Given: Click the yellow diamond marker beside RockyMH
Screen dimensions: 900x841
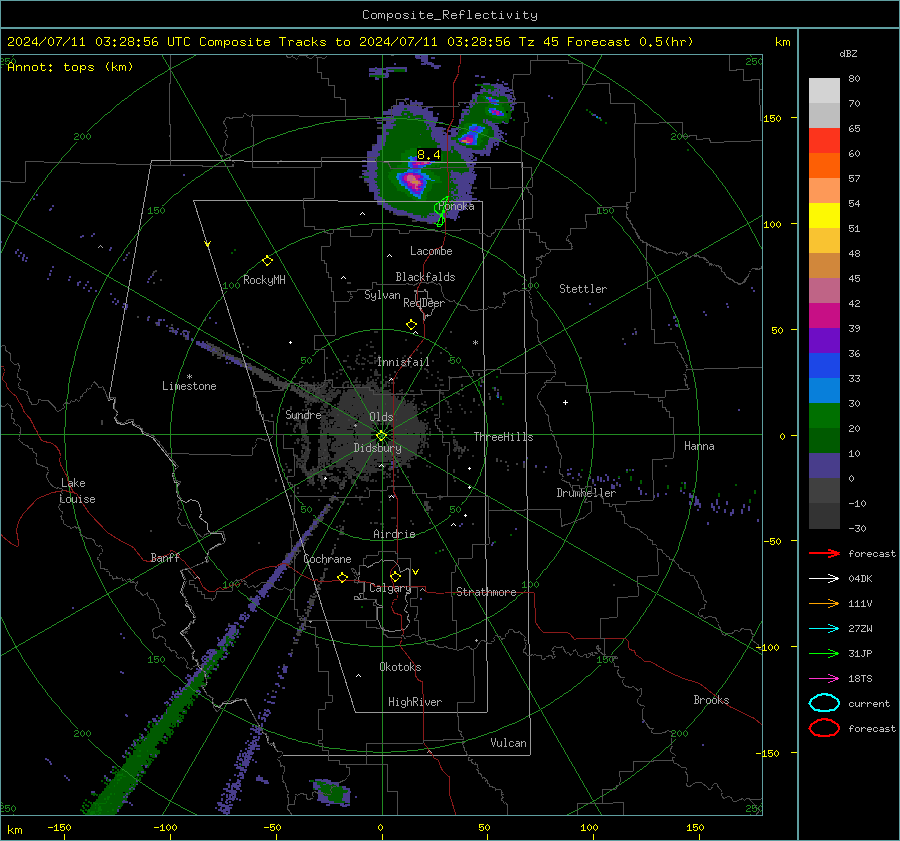Looking at the screenshot, I should [x=267, y=261].
